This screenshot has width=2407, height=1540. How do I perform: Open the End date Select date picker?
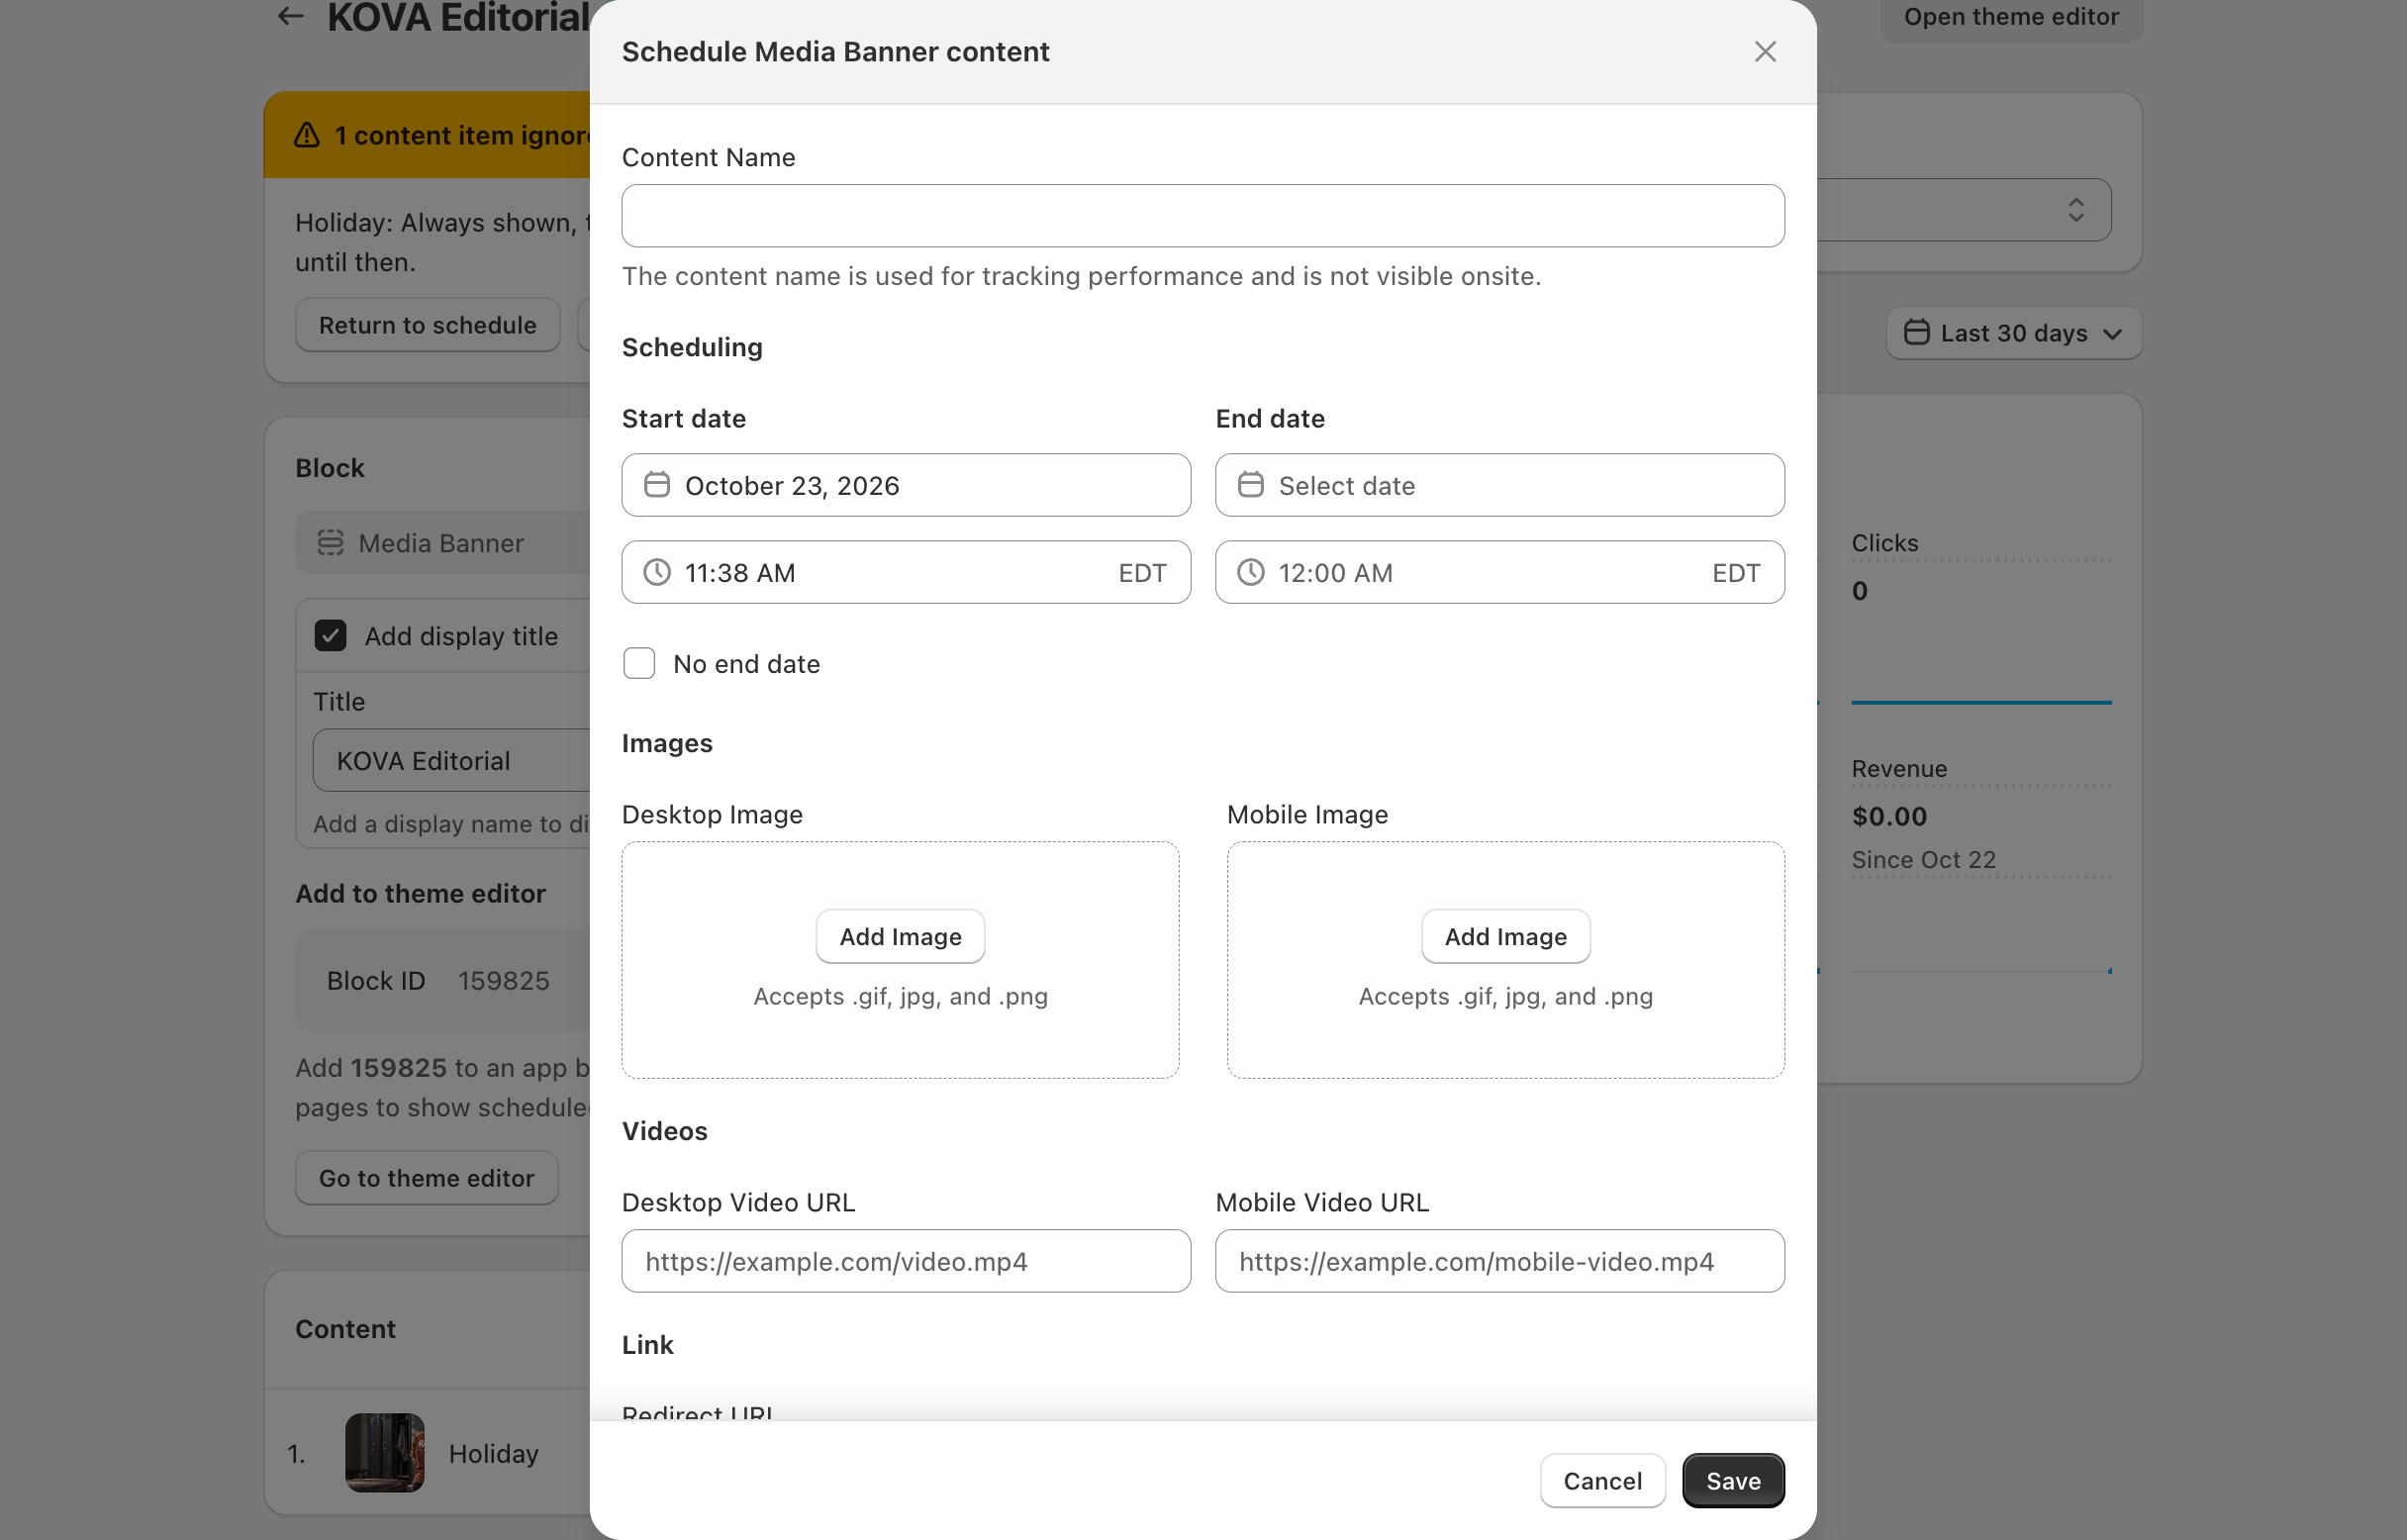pyautogui.click(x=1500, y=485)
